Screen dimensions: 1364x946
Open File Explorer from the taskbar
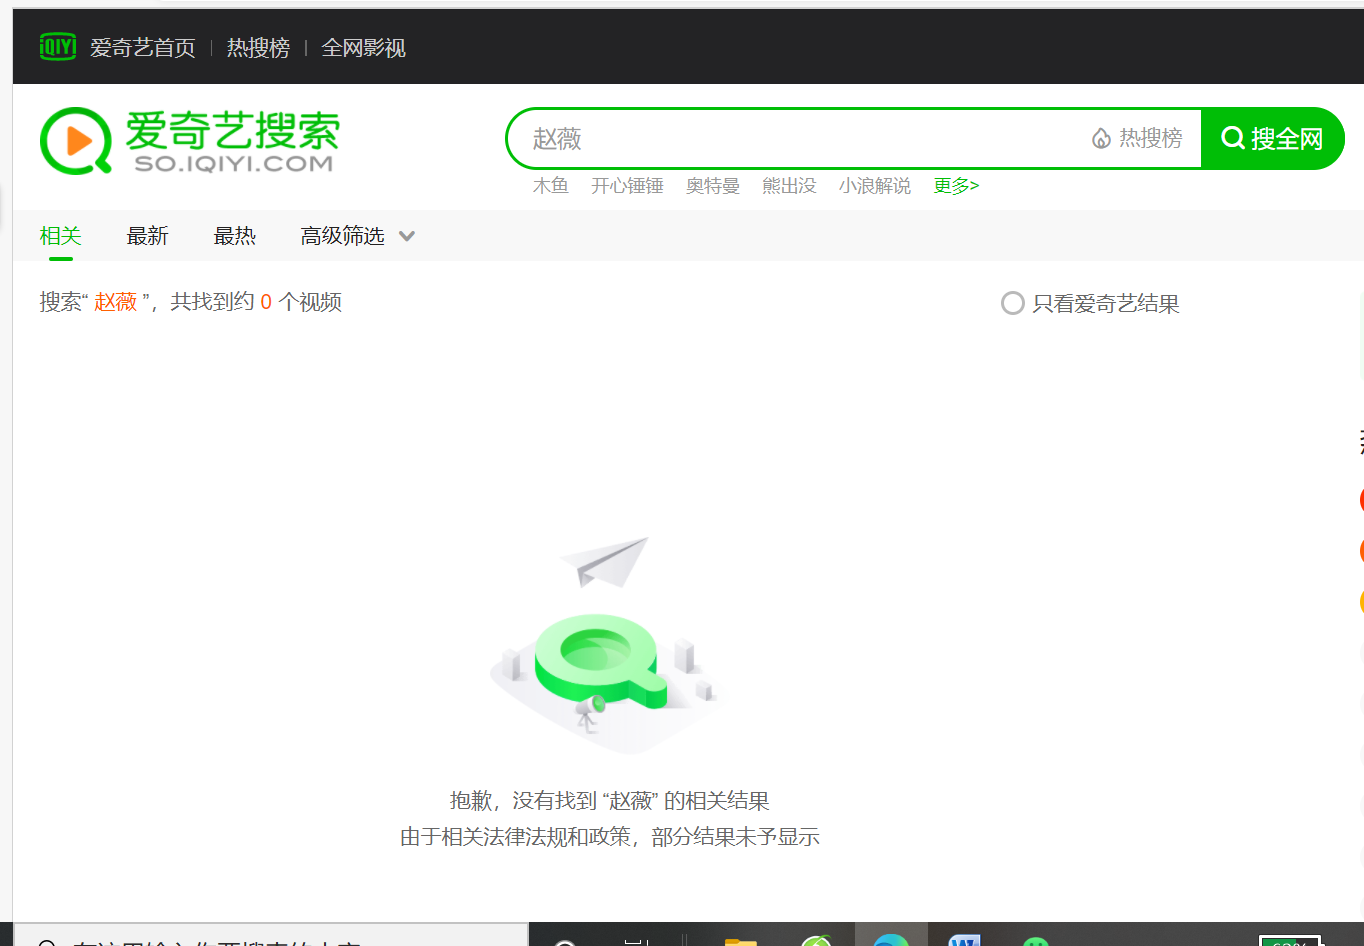pos(740,940)
